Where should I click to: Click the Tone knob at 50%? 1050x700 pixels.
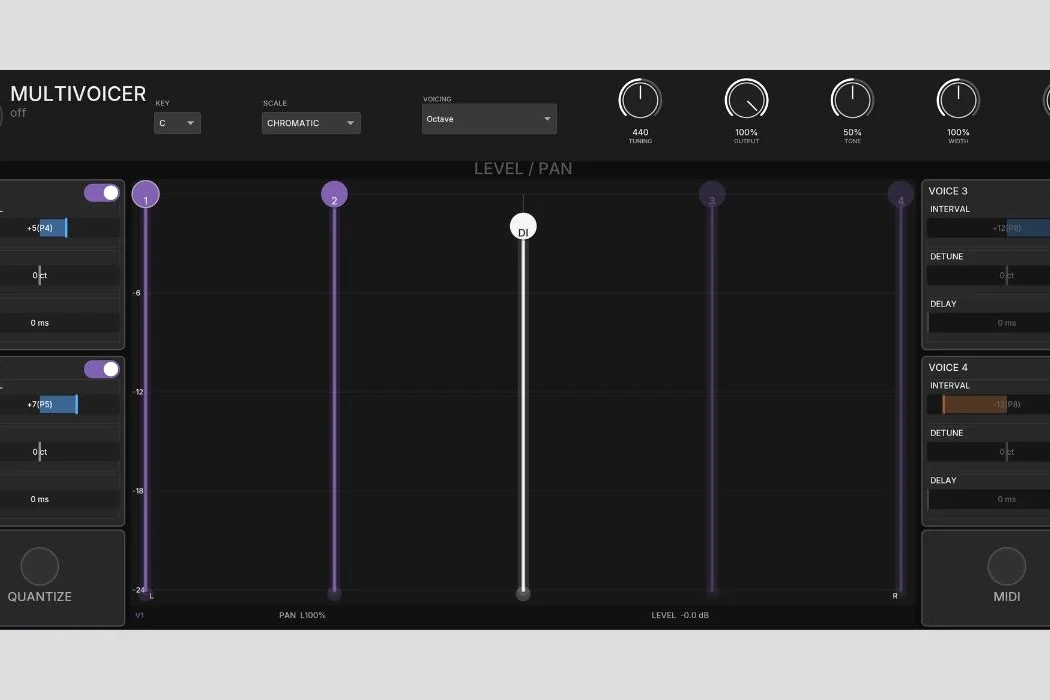tap(852, 100)
